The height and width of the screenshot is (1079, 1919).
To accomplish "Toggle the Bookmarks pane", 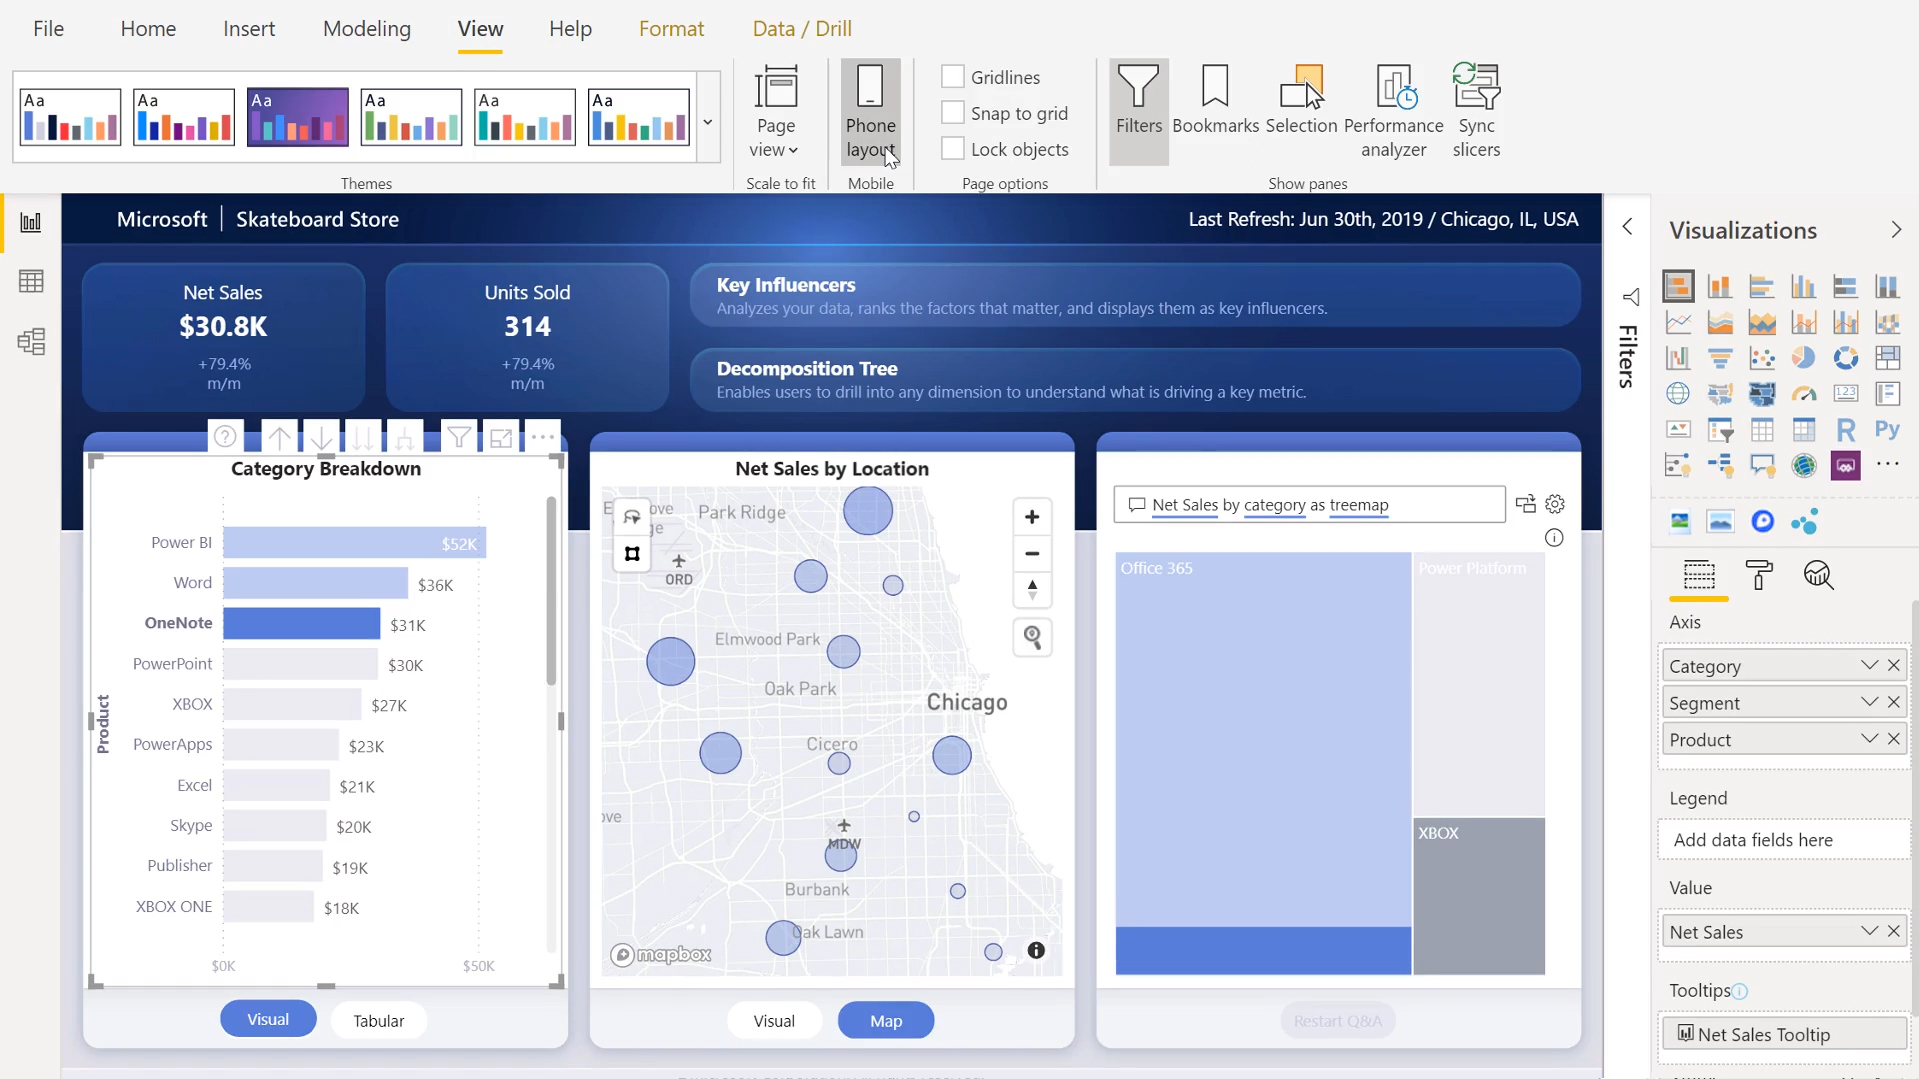I will pos(1215,100).
